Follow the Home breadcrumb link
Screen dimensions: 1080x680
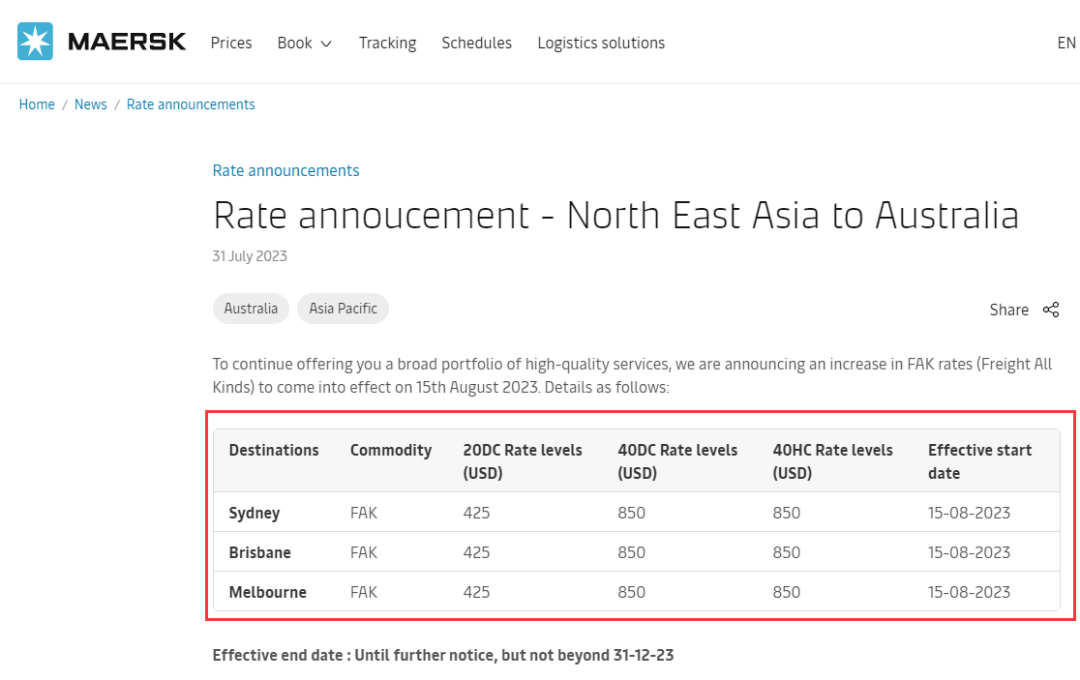click(x=37, y=104)
